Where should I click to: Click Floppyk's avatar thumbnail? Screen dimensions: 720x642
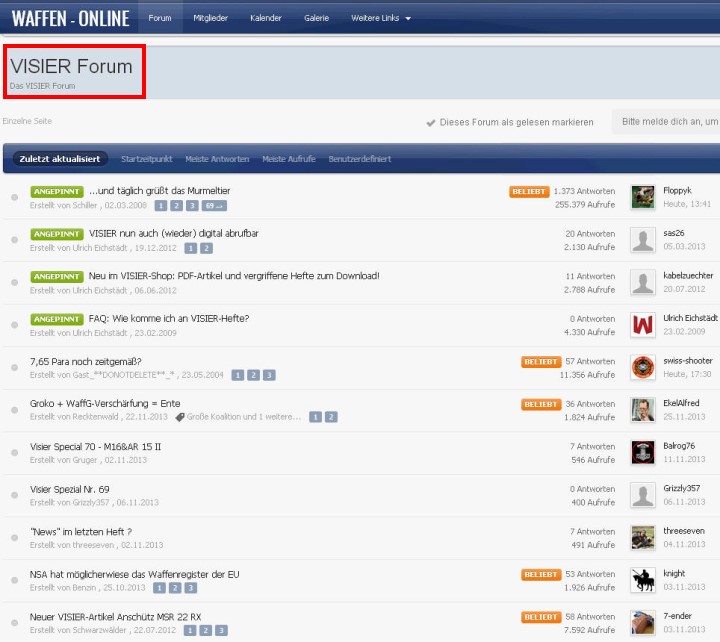click(643, 197)
